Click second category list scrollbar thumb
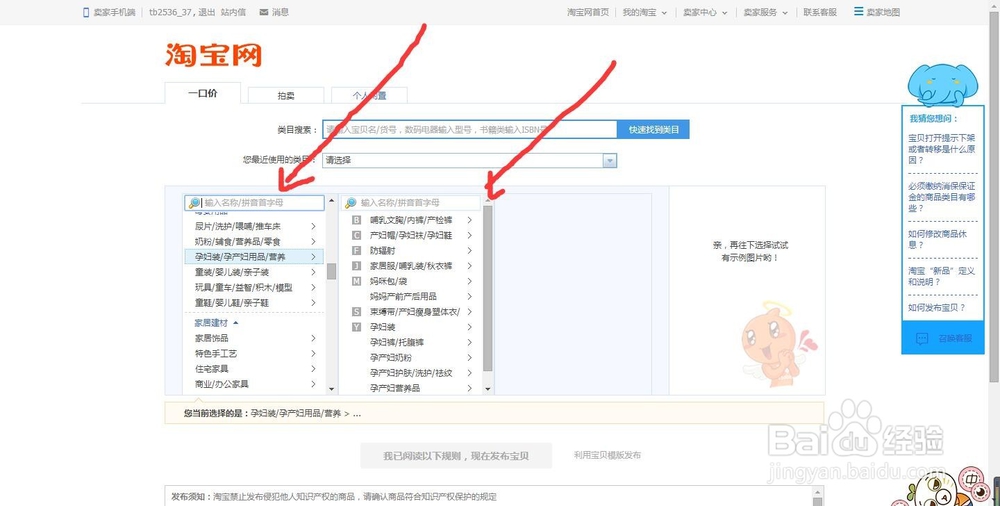 pyautogui.click(x=488, y=288)
